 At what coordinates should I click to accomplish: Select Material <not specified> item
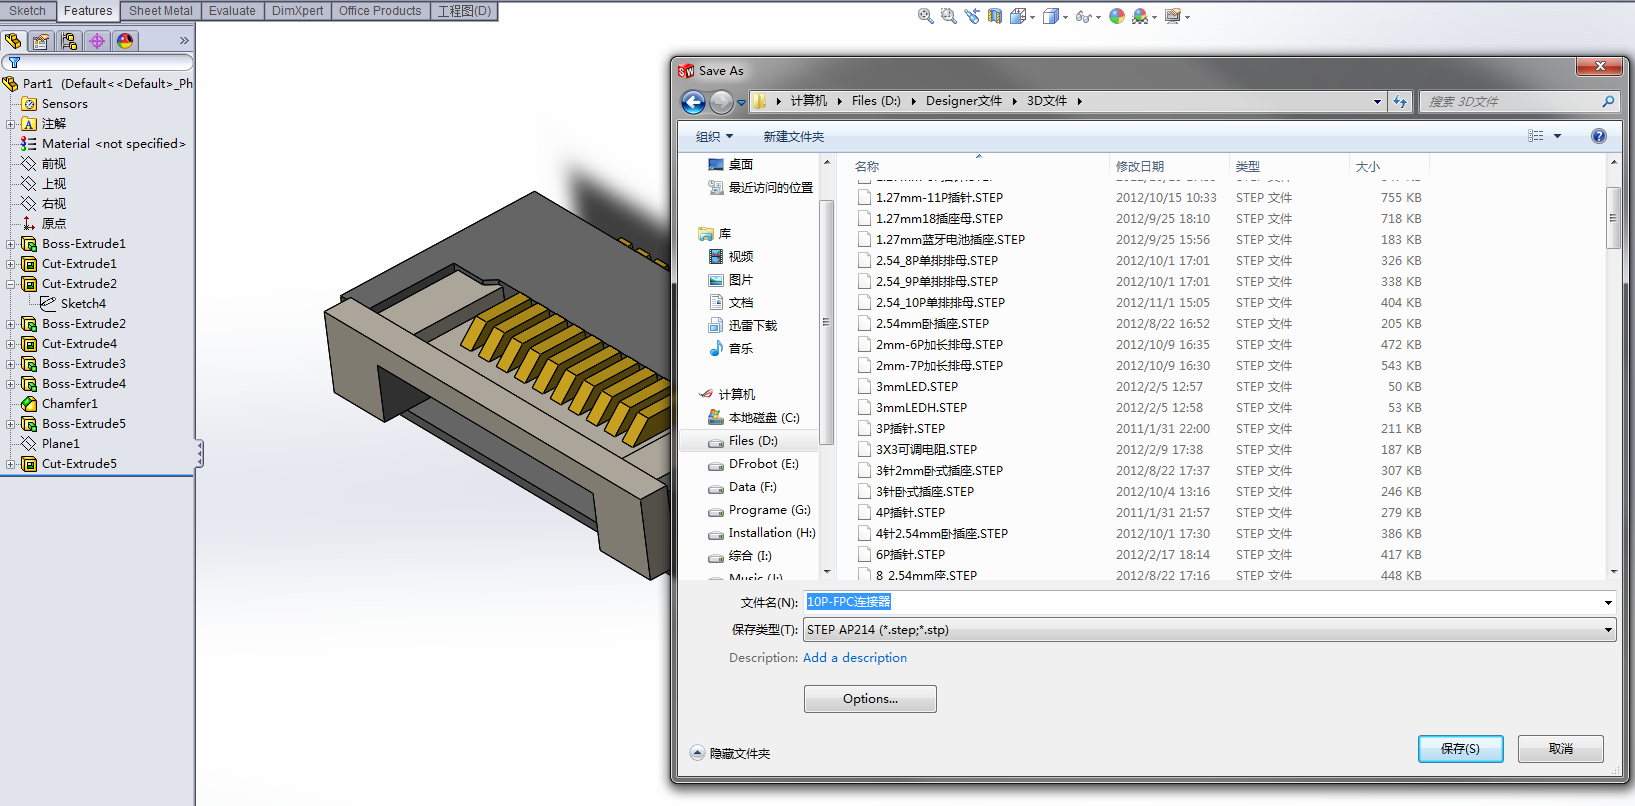tap(113, 144)
